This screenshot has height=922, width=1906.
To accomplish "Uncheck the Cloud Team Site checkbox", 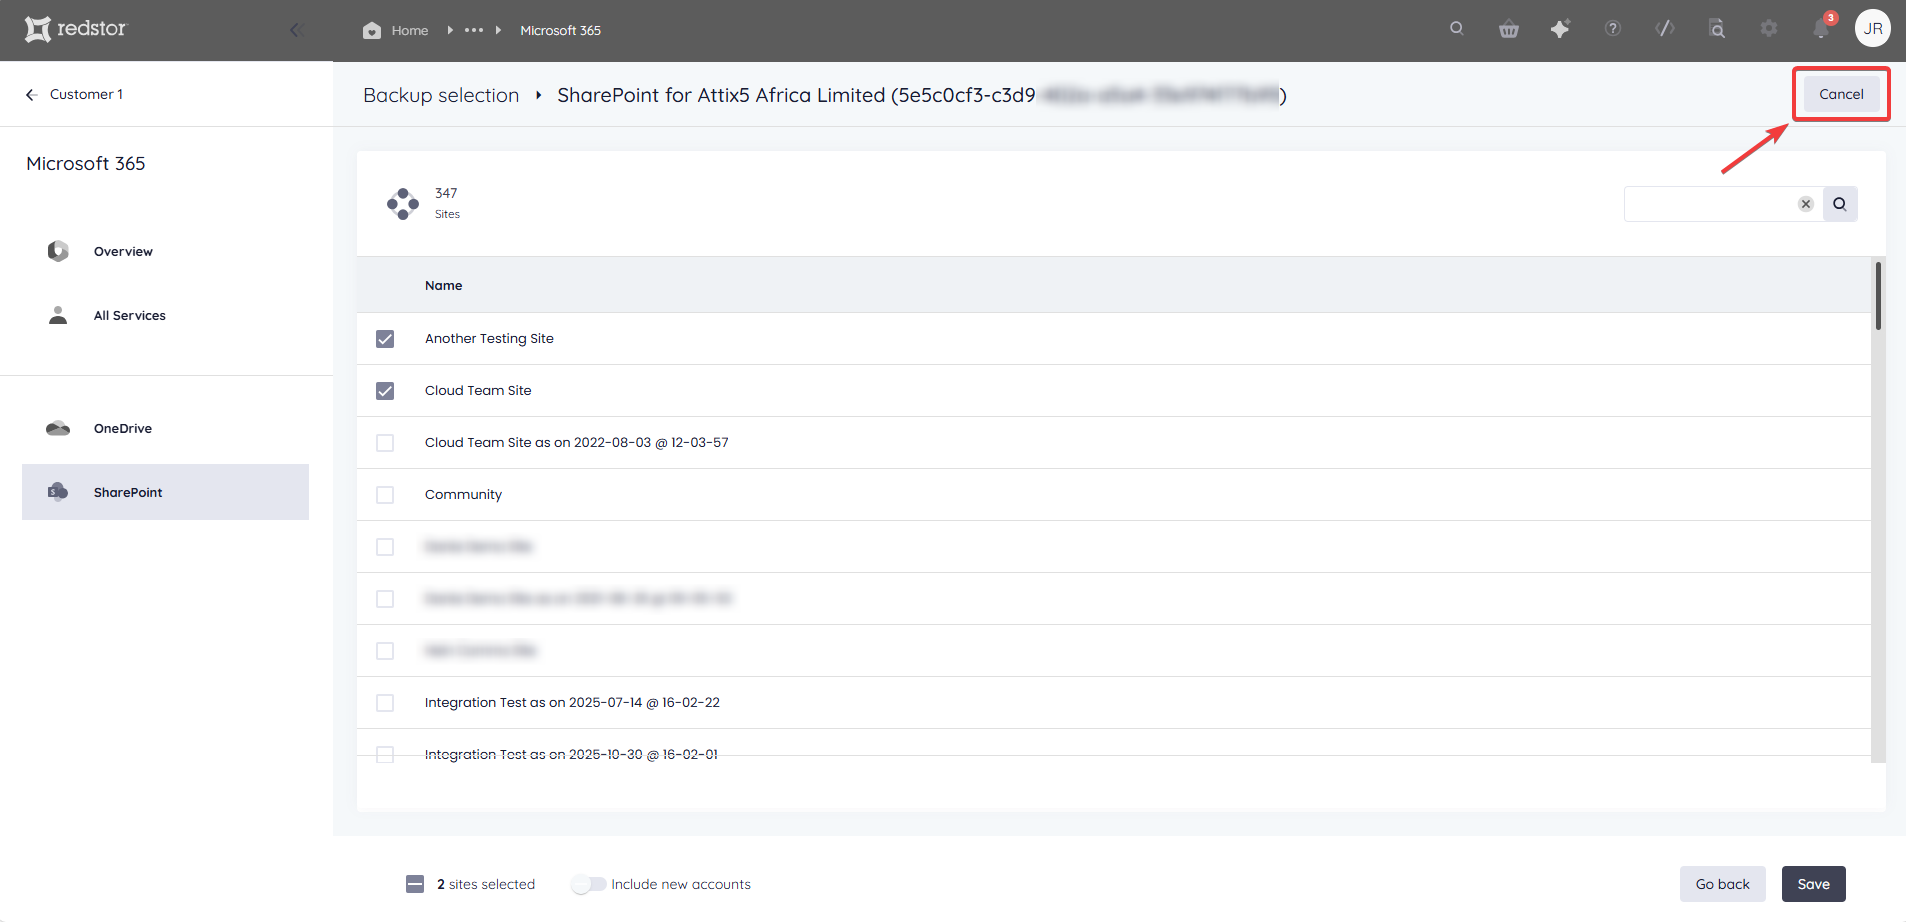I will 385,391.
